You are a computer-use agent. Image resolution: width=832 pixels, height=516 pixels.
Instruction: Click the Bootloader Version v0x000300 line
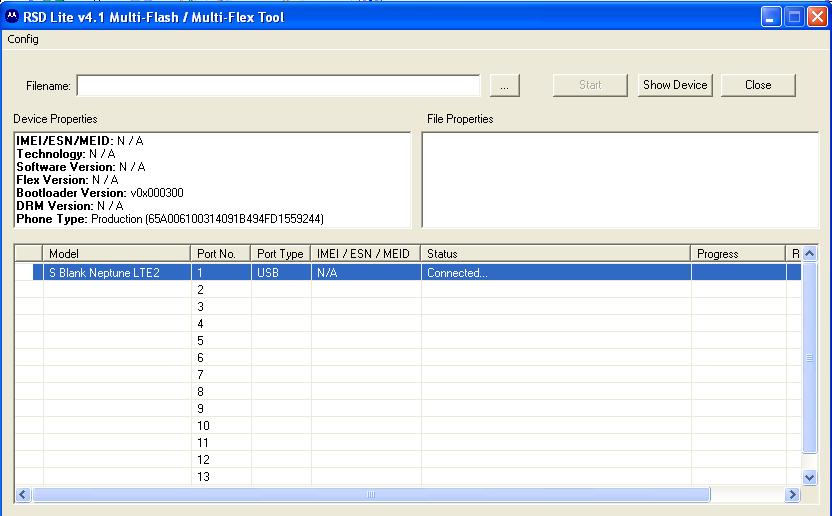coord(100,193)
